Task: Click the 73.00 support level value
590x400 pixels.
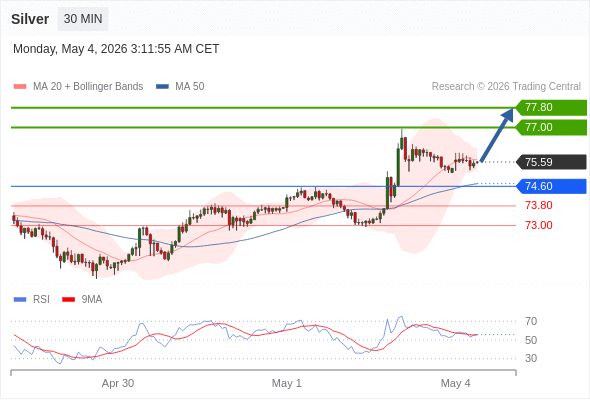Action: coord(539,225)
